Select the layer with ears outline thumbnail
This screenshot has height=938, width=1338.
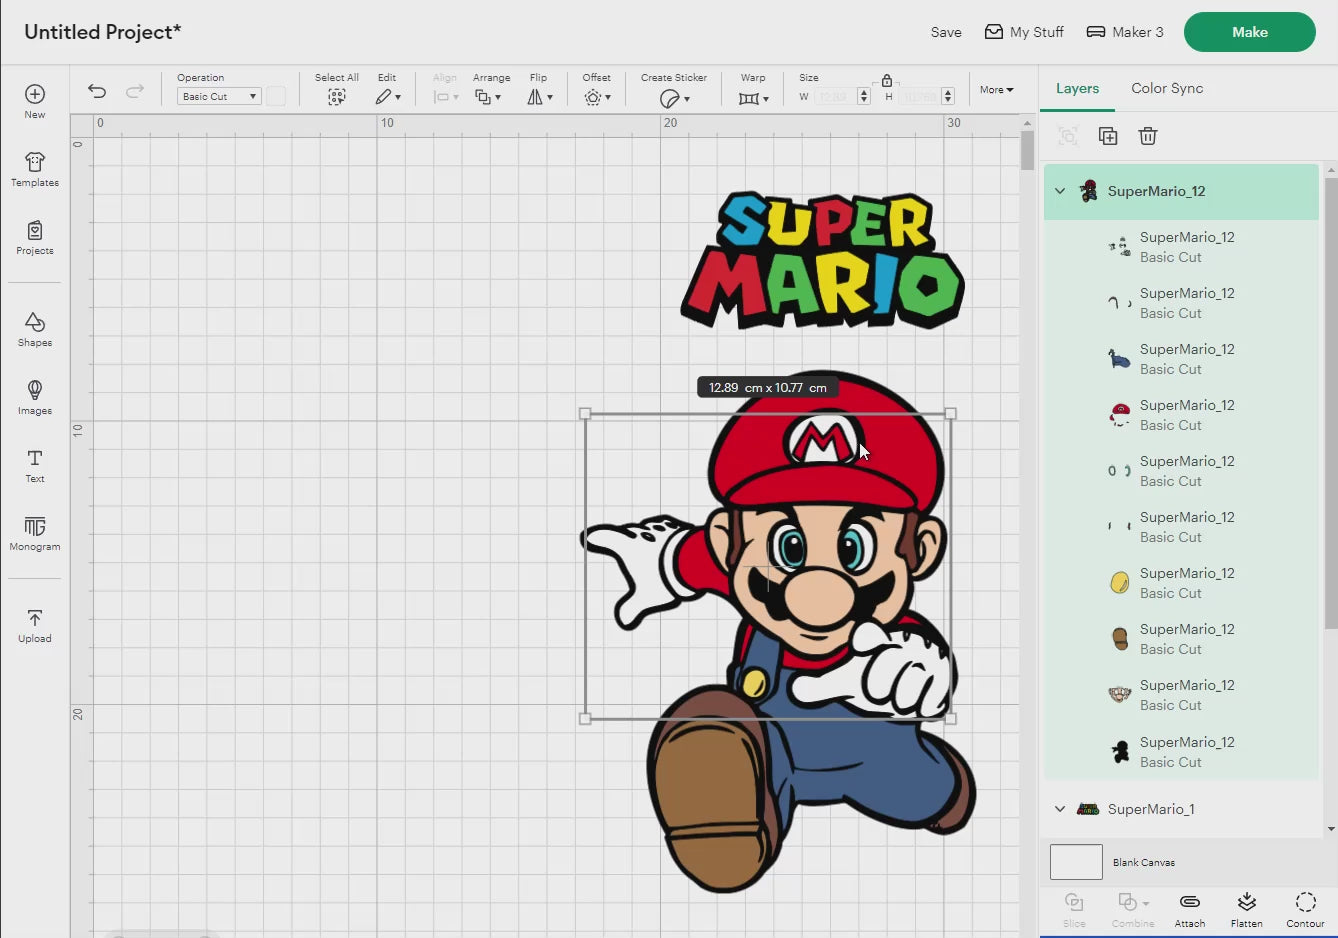click(x=1181, y=471)
